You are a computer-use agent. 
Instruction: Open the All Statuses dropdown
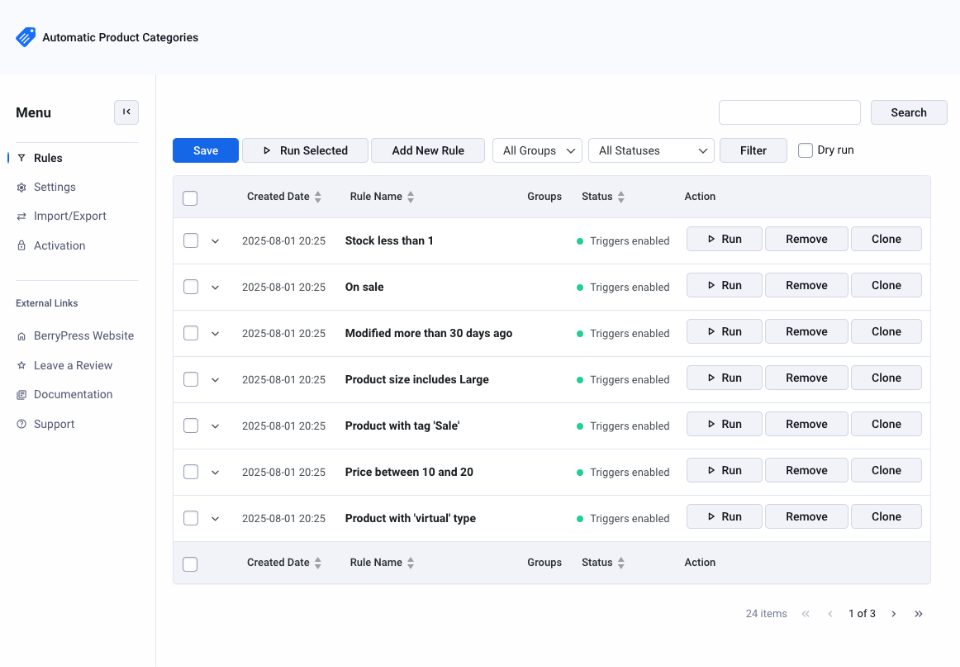(651, 150)
